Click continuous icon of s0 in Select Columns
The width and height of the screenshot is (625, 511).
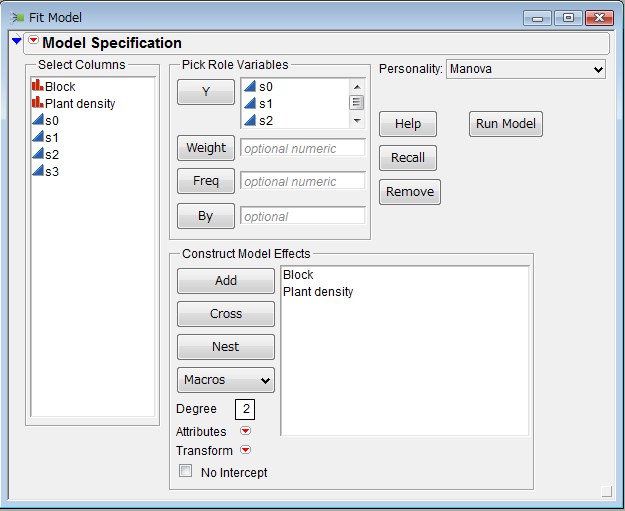click(37, 120)
